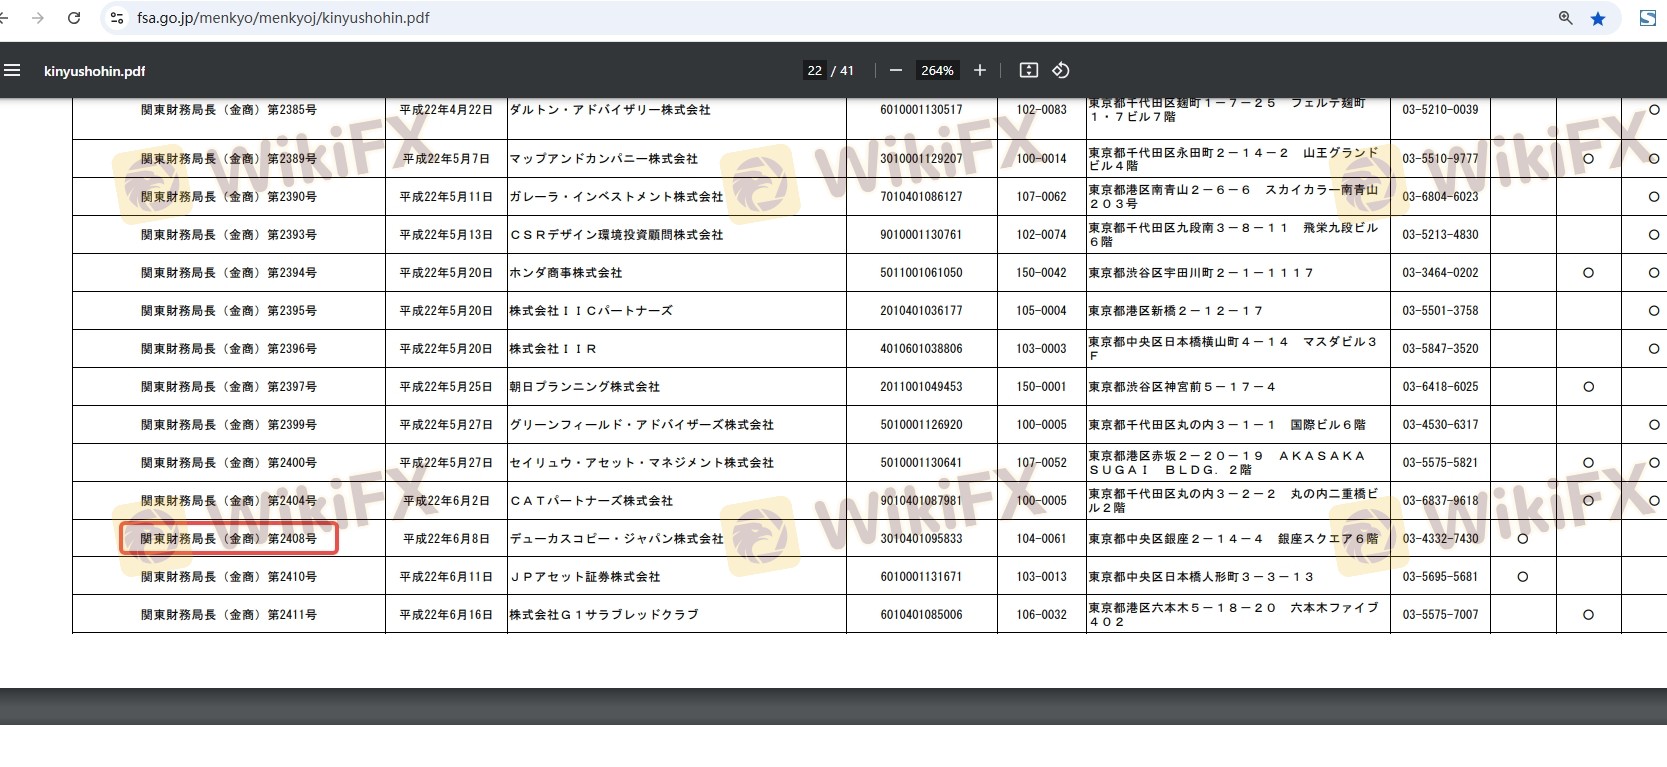Click the kinyushohin.pdf document title
Image resolution: width=1667 pixels, height=767 pixels.
94,71
